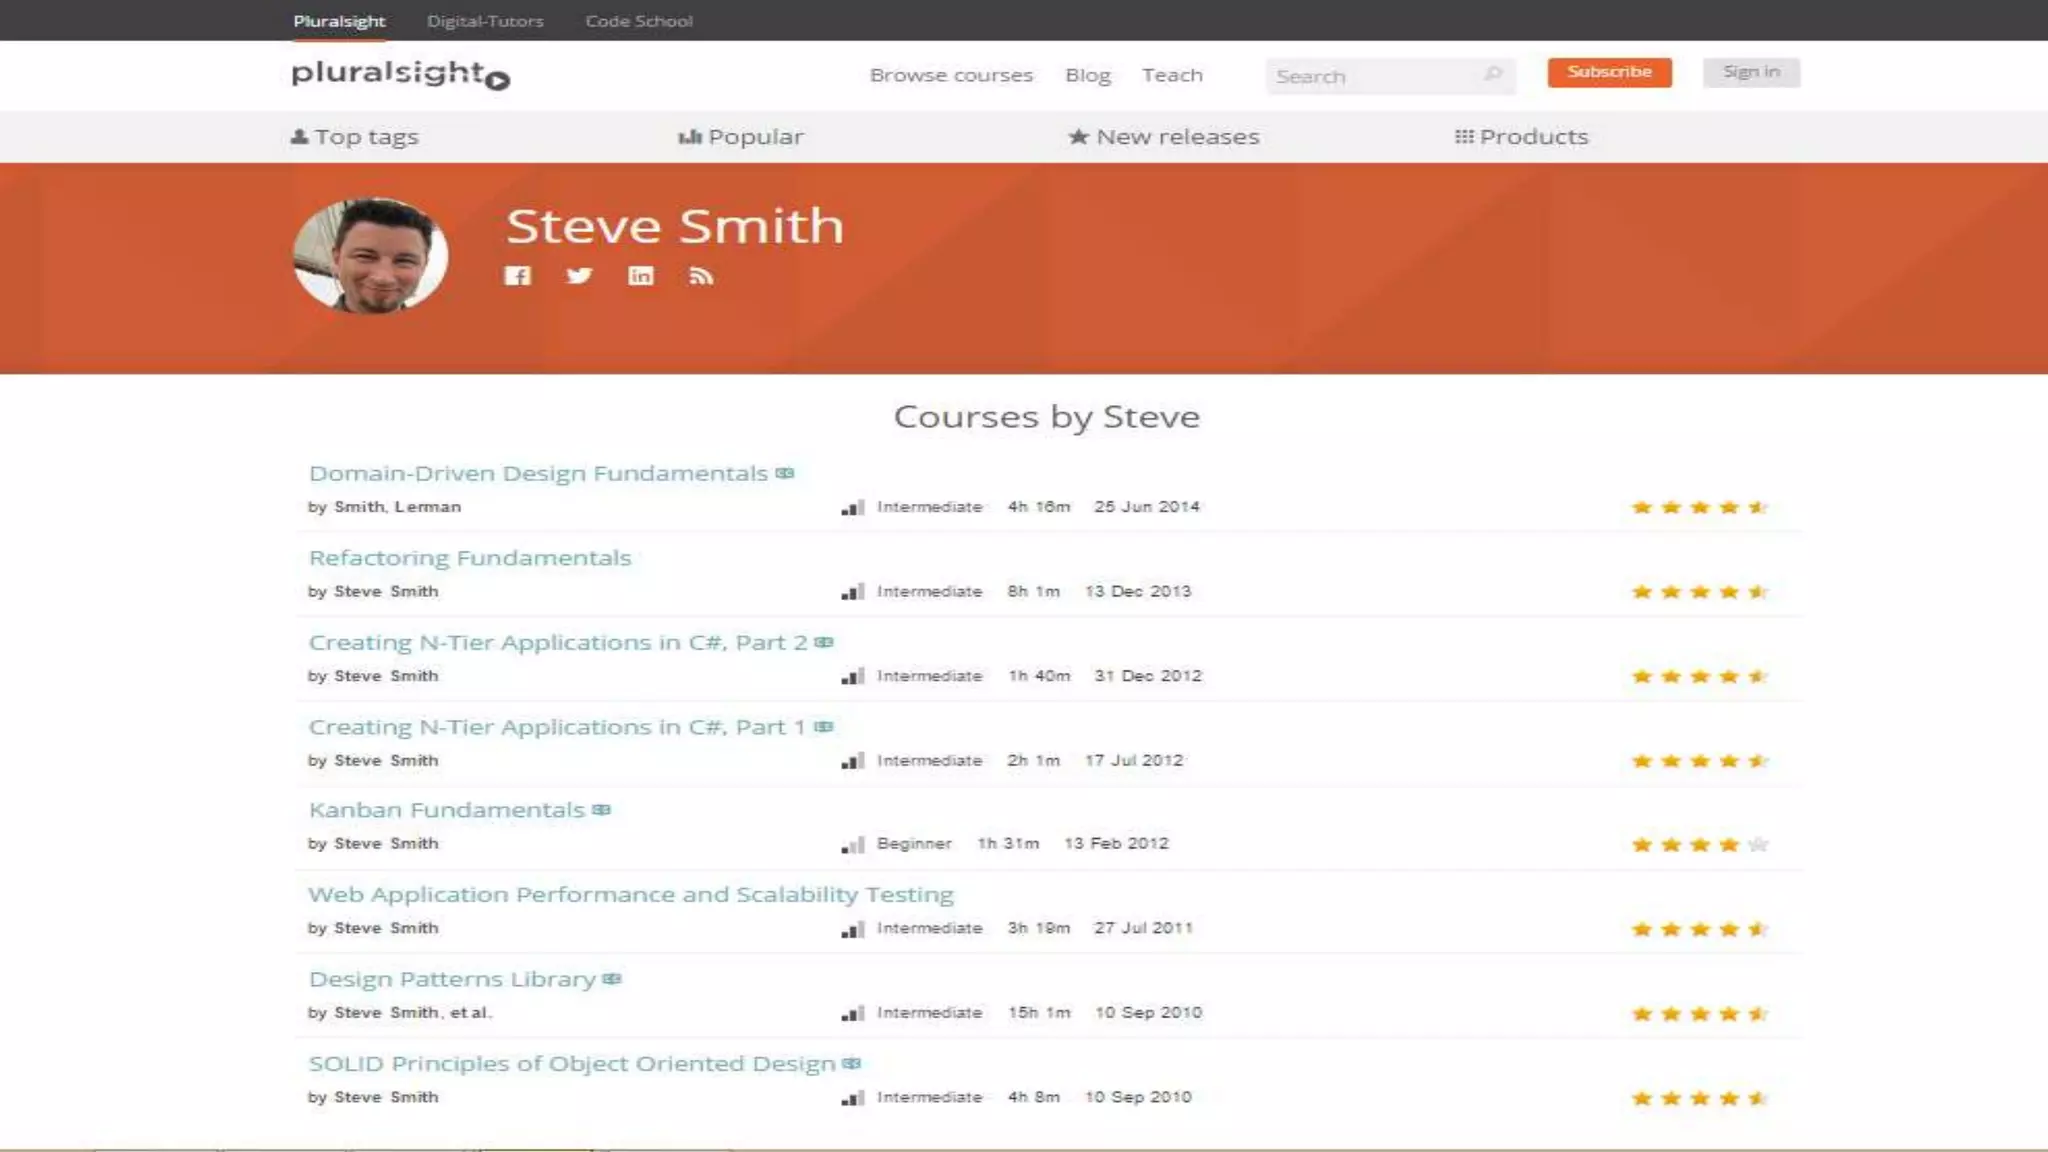Viewport: 2048px width, 1152px height.
Task: Open Steve Smith's Twitter icon
Action: pyautogui.click(x=579, y=276)
